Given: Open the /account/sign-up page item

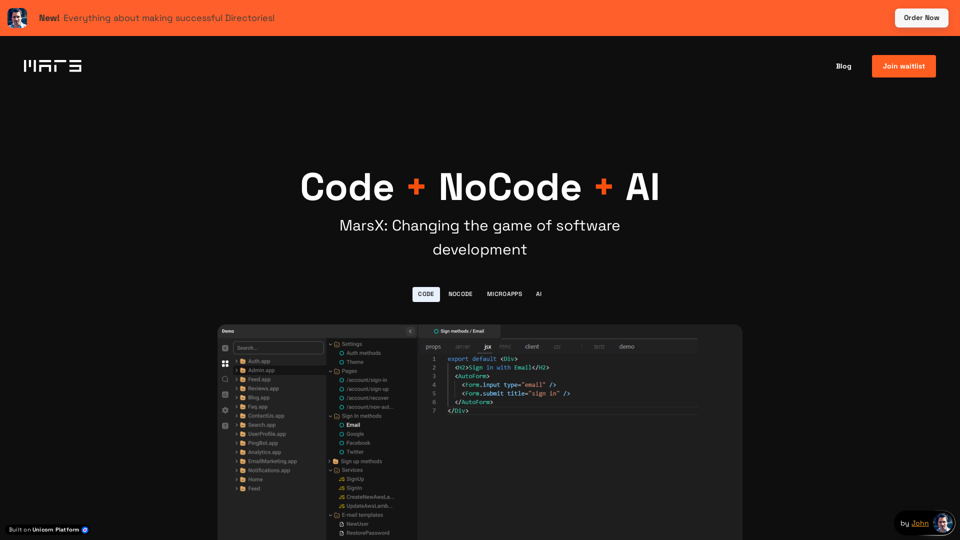Looking at the screenshot, I should (x=367, y=389).
